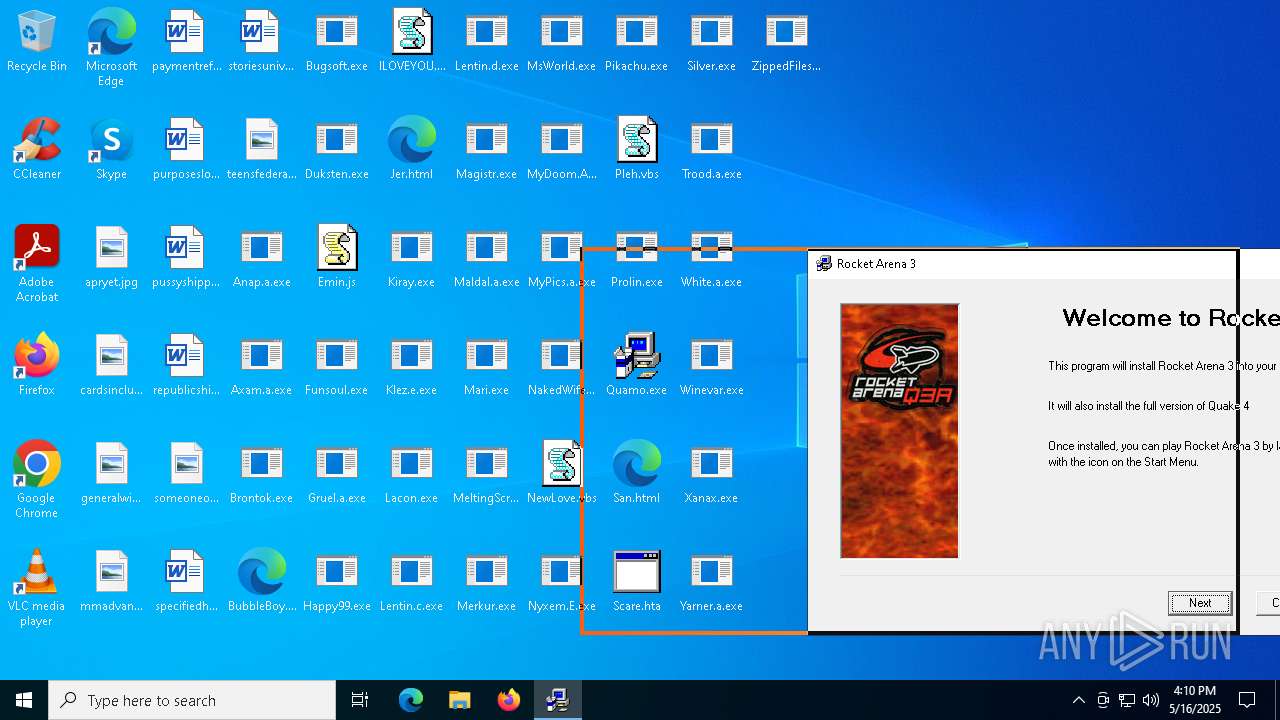Open the Windows Start menu

[24, 700]
